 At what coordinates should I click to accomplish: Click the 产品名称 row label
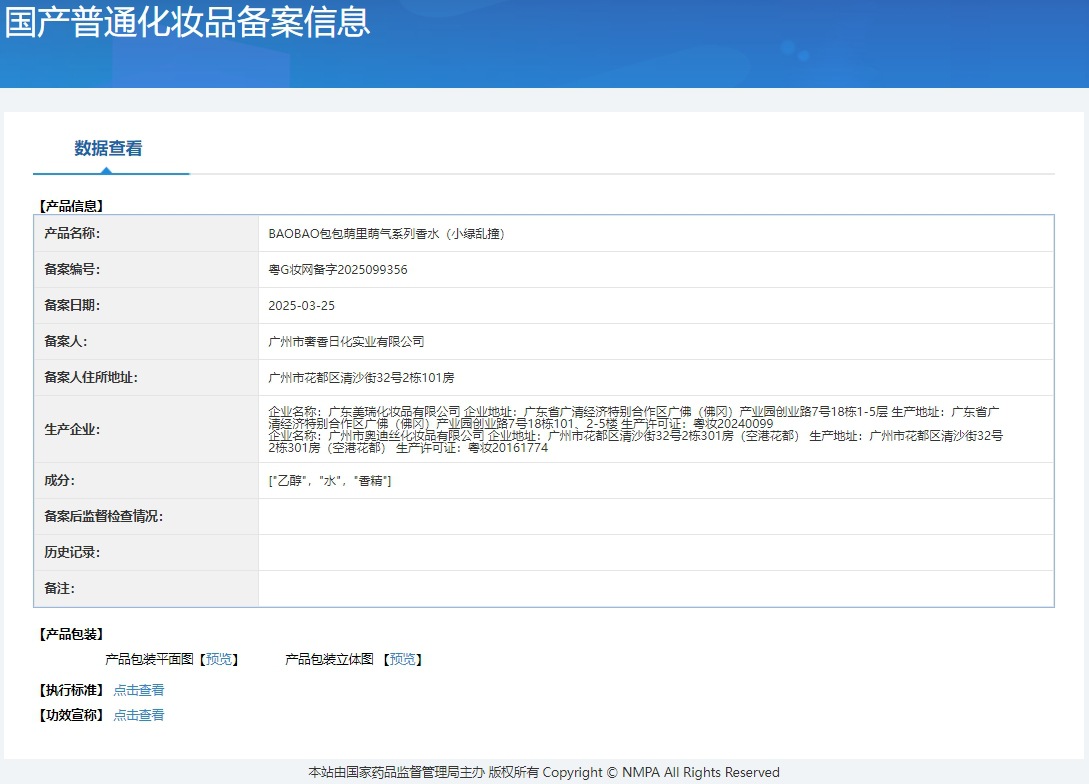[72, 233]
